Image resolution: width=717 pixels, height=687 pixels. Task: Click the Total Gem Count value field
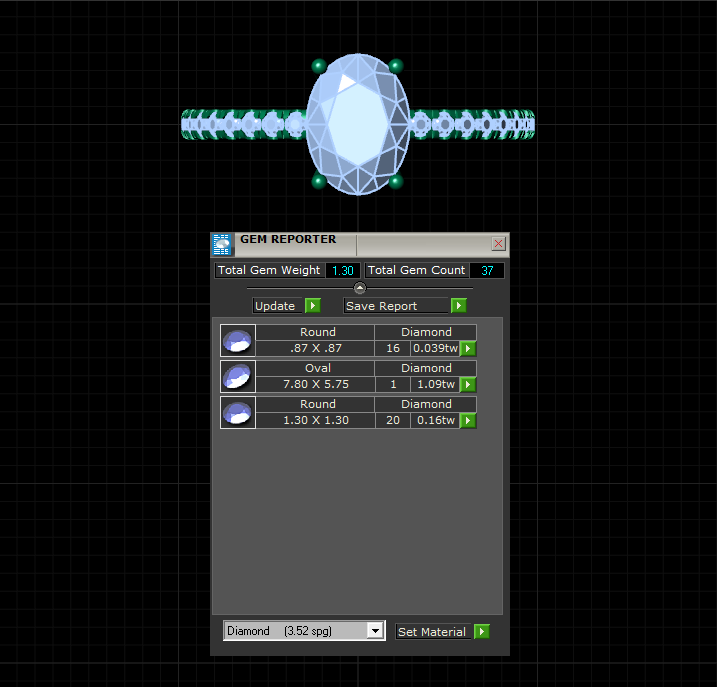487,270
